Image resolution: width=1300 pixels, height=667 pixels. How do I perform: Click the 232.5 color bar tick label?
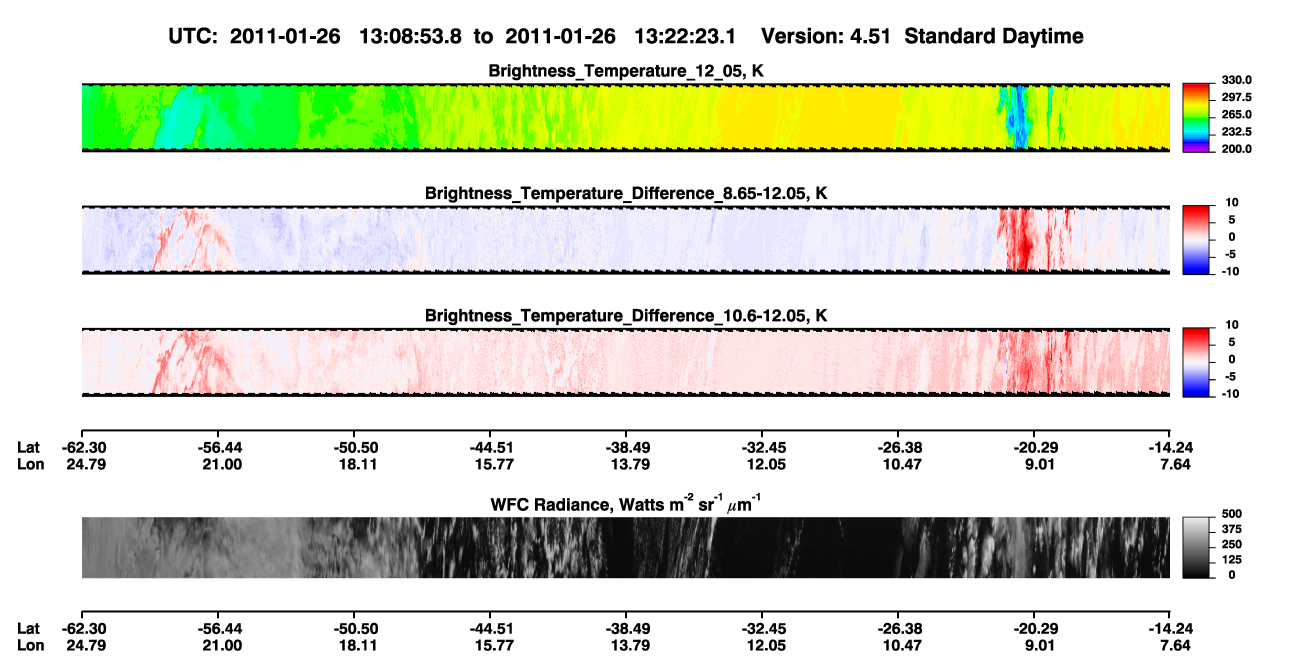1234,131
